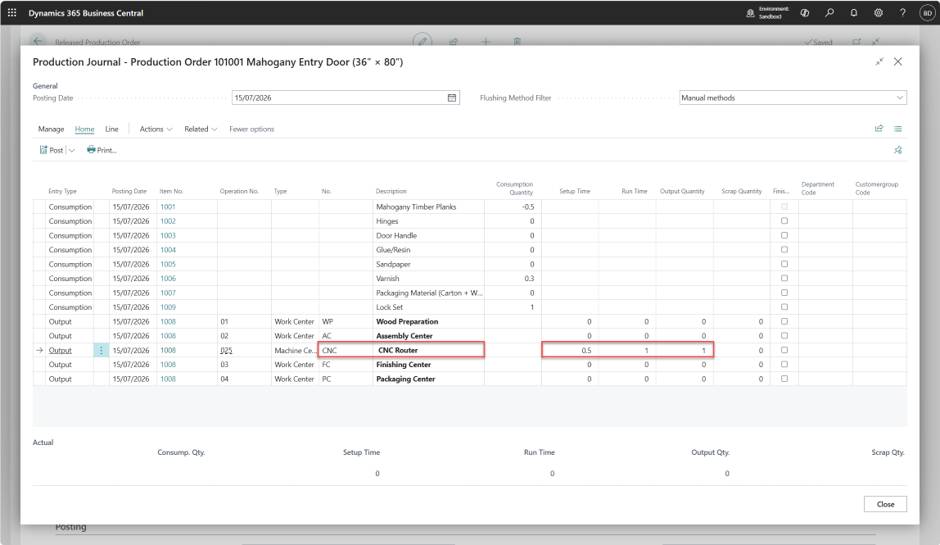Click Output Quantity 1 in CNC Router row
The height and width of the screenshot is (545, 940).
[703, 351]
